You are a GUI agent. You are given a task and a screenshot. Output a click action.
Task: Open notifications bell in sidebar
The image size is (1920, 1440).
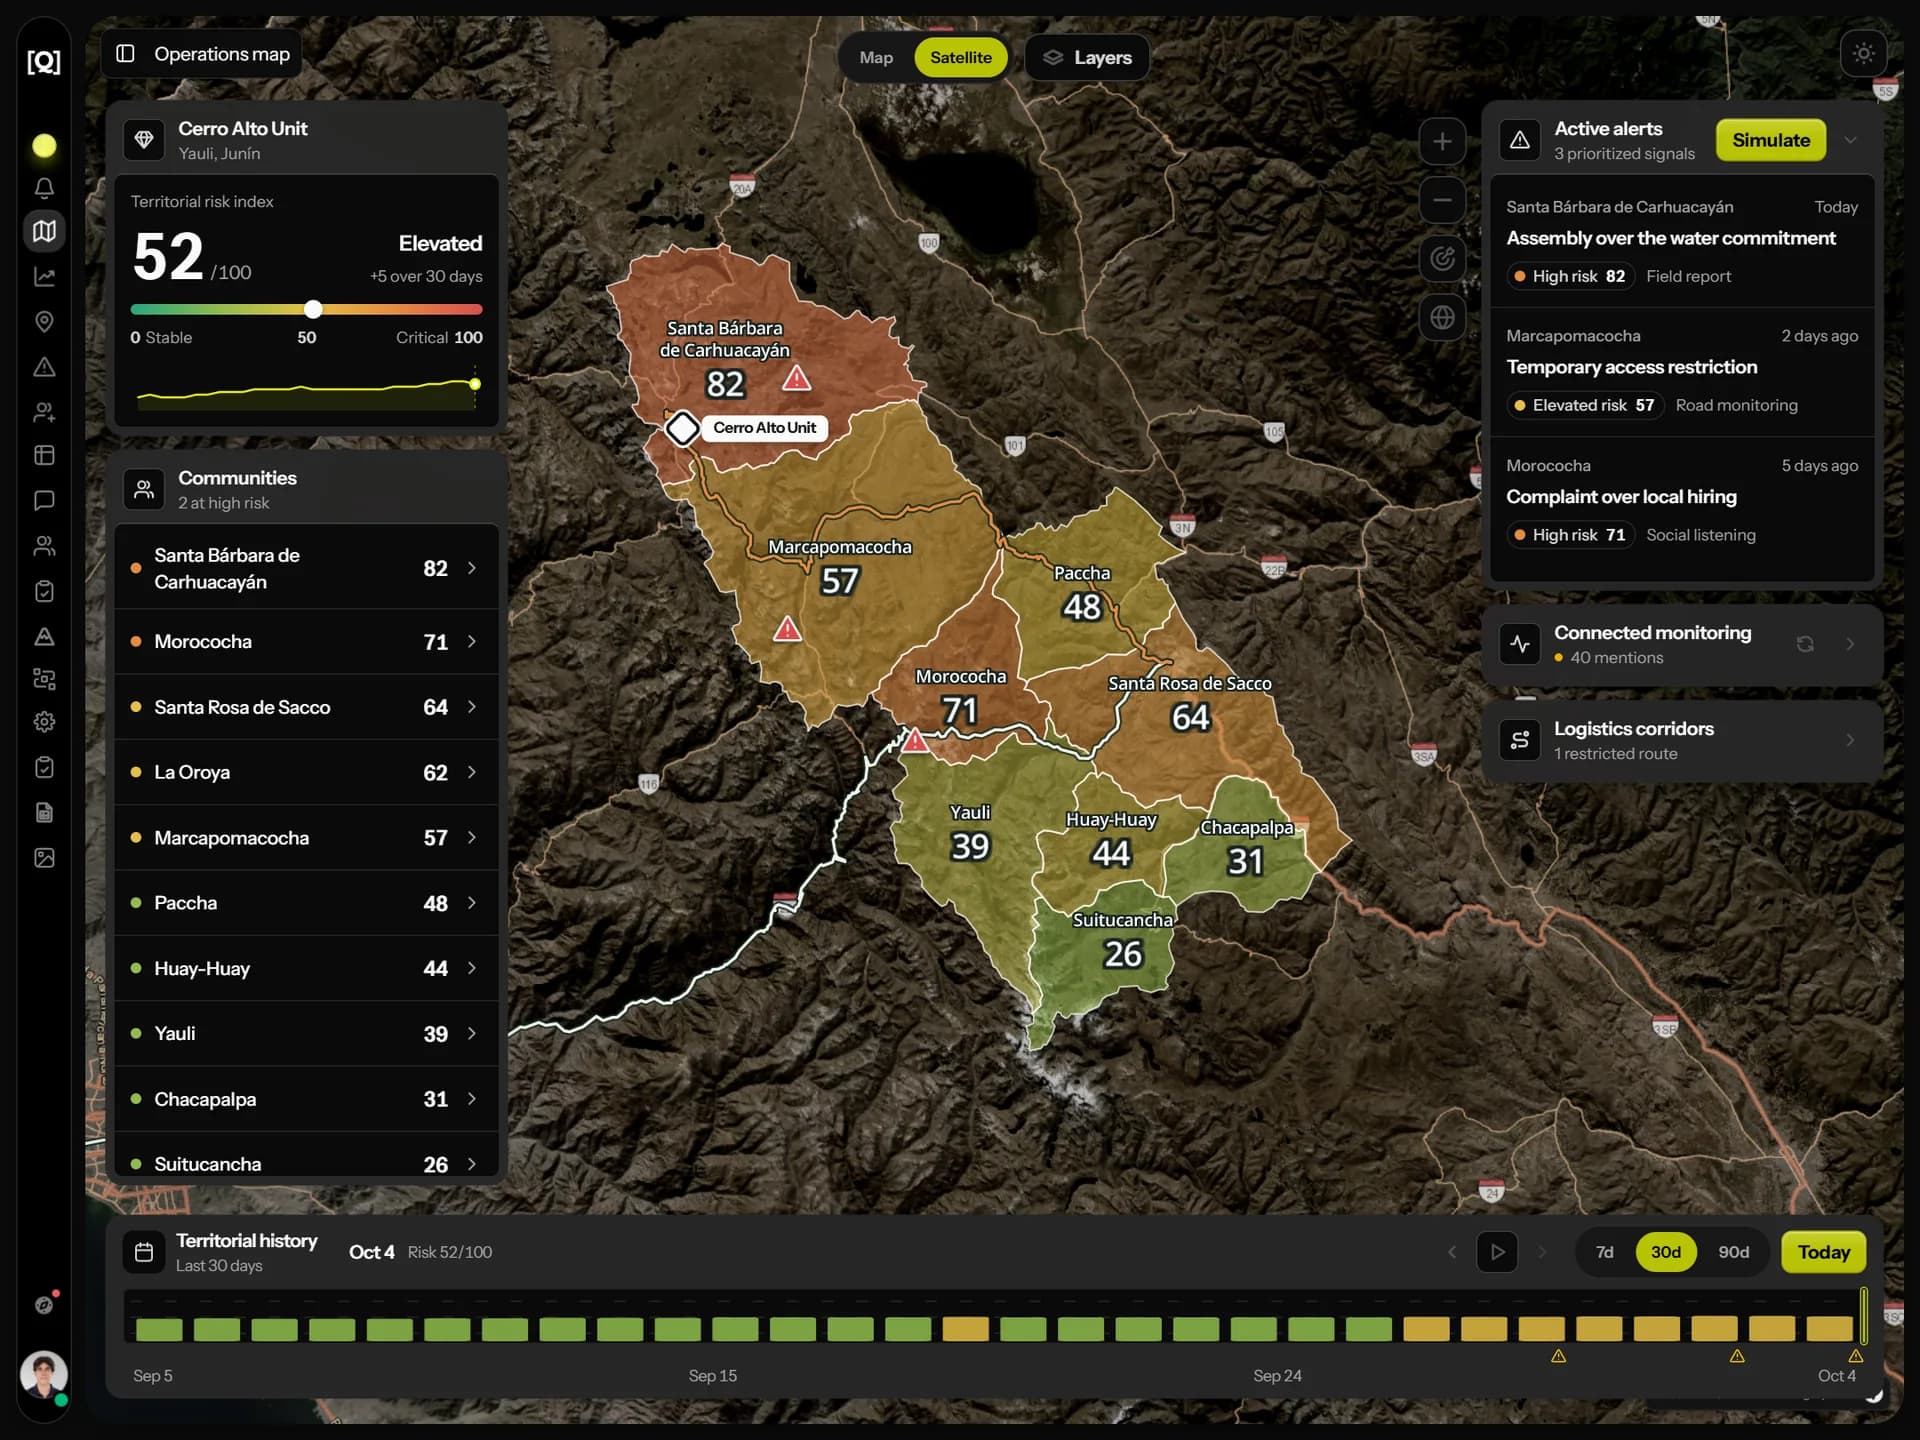point(44,188)
